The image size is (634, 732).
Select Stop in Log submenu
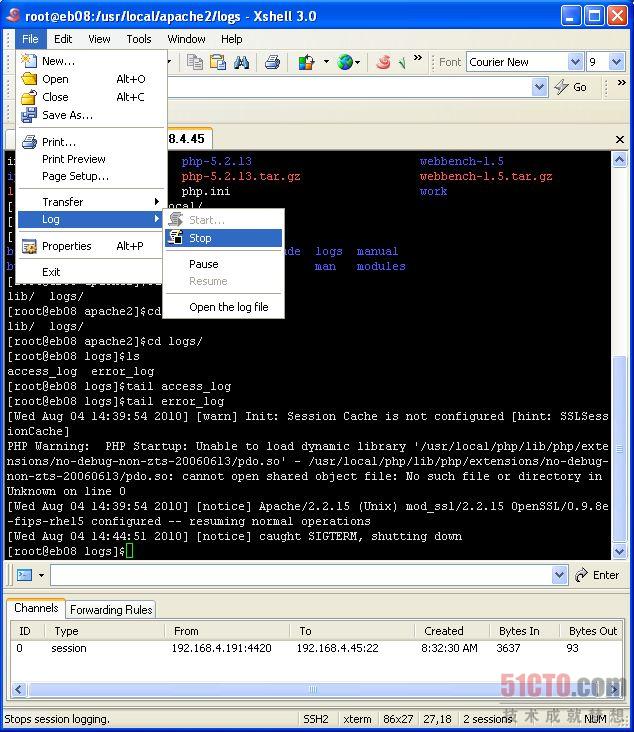click(224, 238)
